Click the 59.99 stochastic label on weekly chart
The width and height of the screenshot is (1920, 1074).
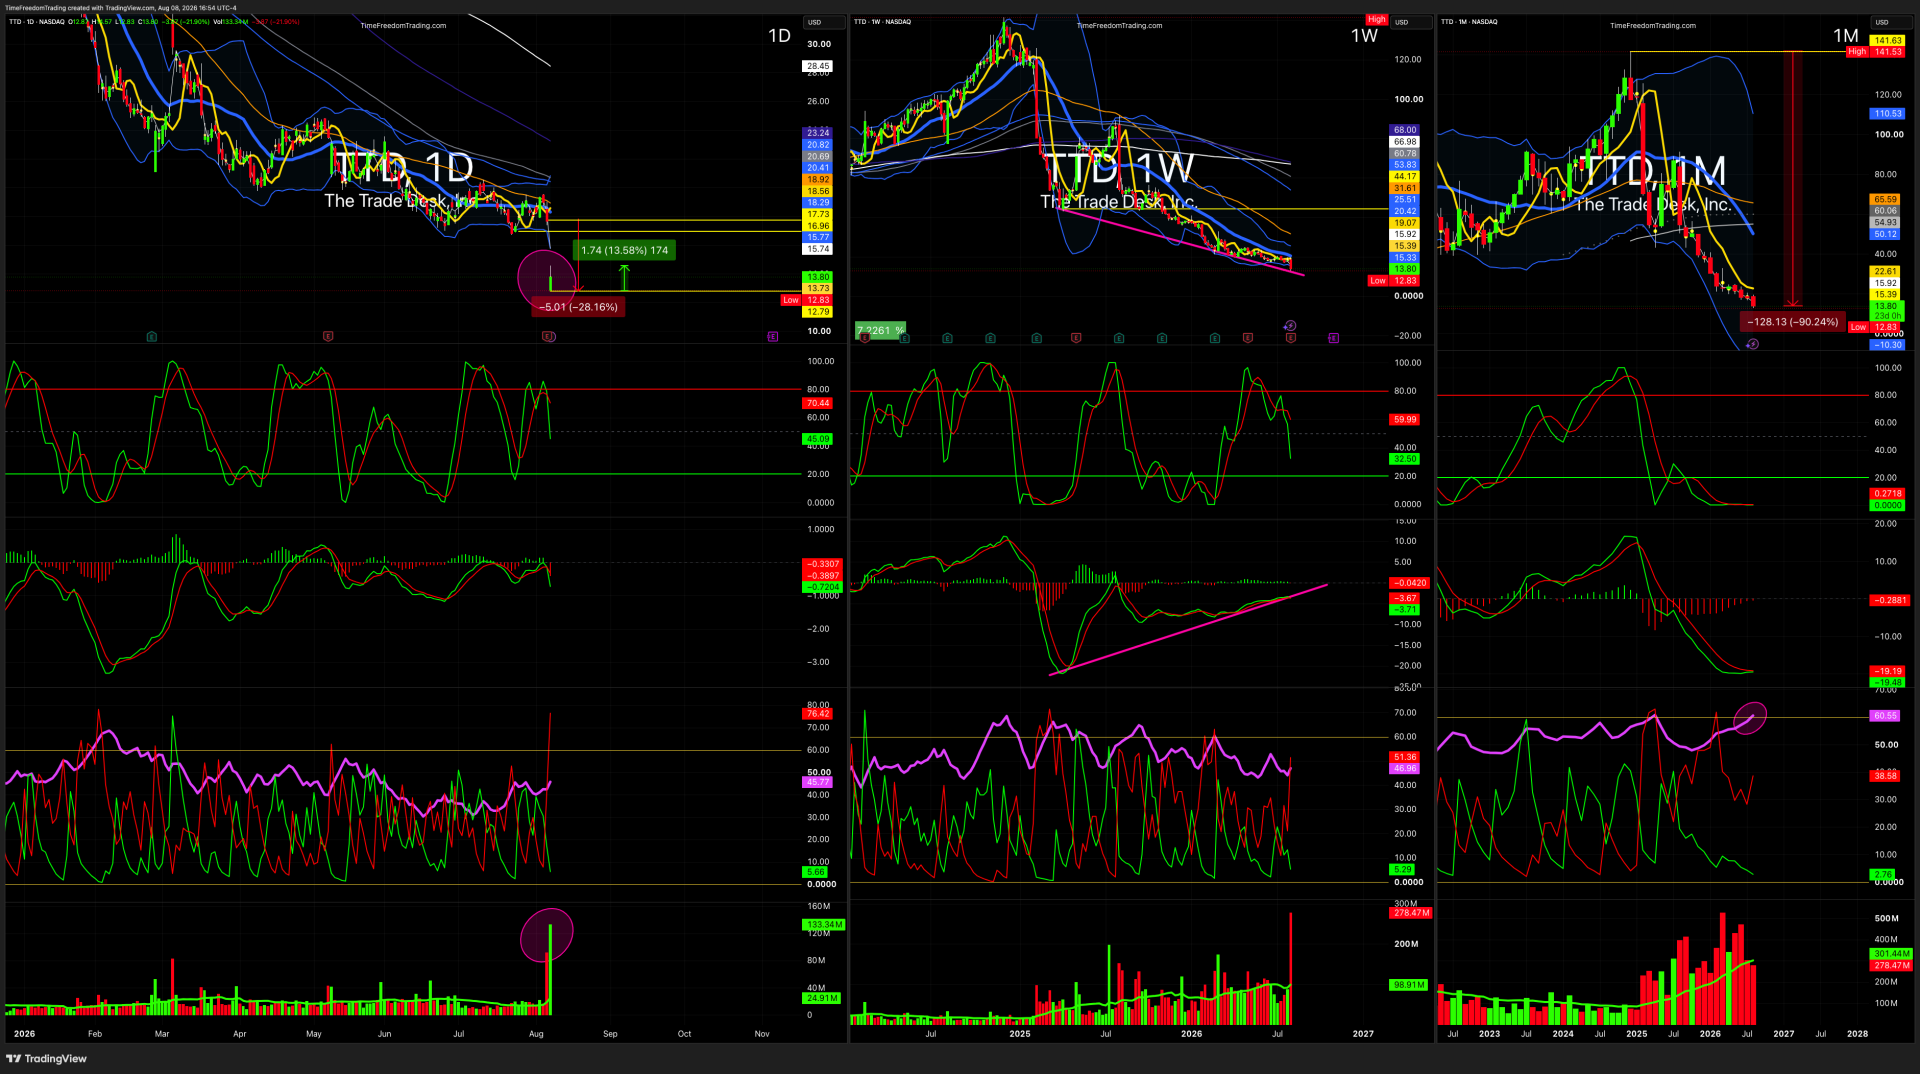[x=1405, y=420]
